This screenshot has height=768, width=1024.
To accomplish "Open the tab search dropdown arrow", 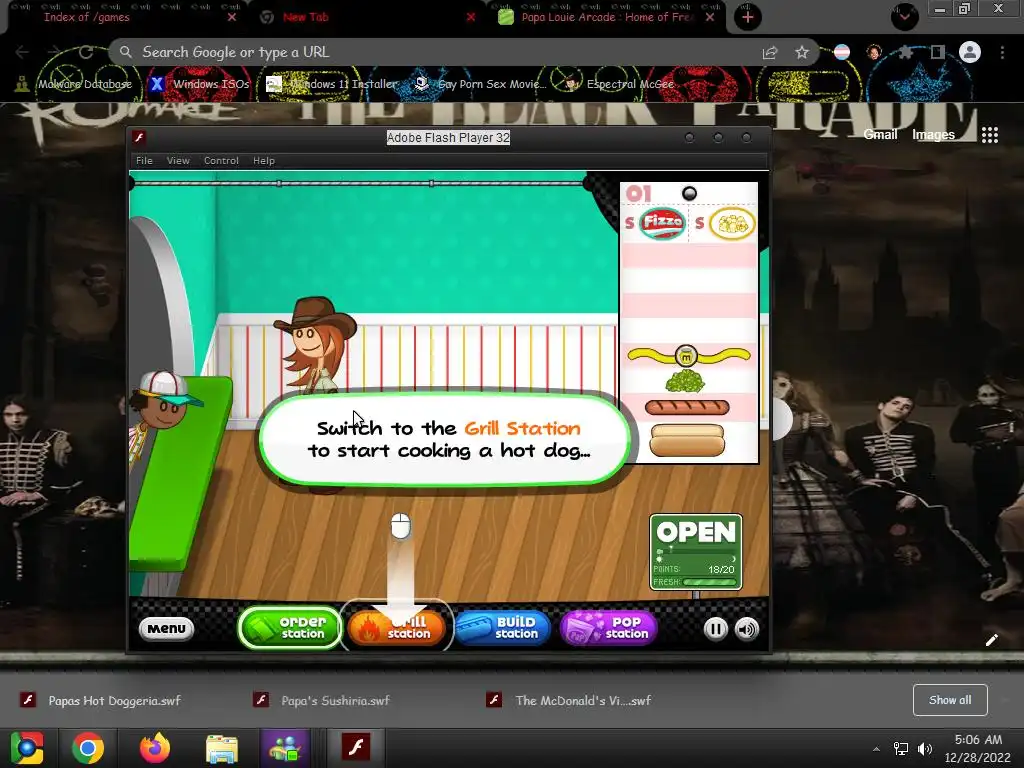I will (x=904, y=17).
